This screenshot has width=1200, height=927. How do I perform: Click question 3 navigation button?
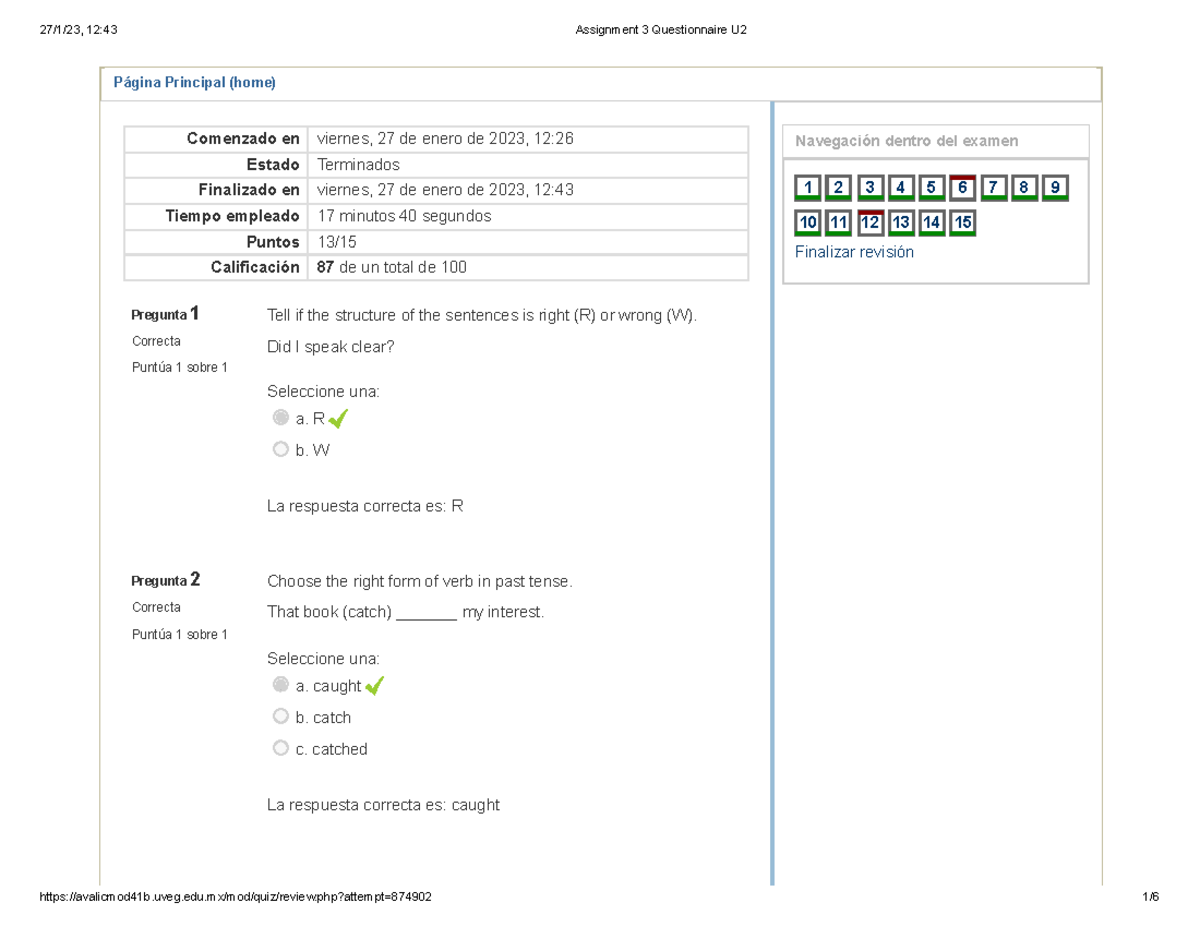point(868,187)
